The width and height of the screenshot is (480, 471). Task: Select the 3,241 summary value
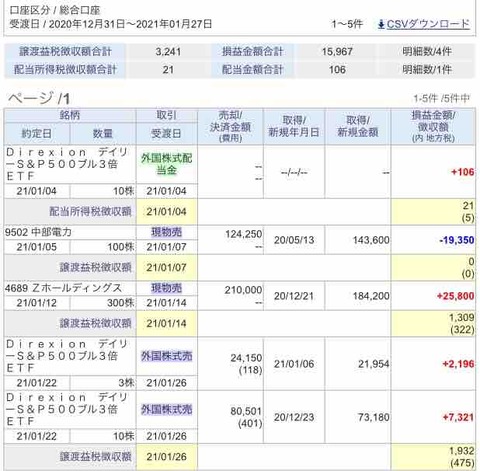(x=168, y=52)
